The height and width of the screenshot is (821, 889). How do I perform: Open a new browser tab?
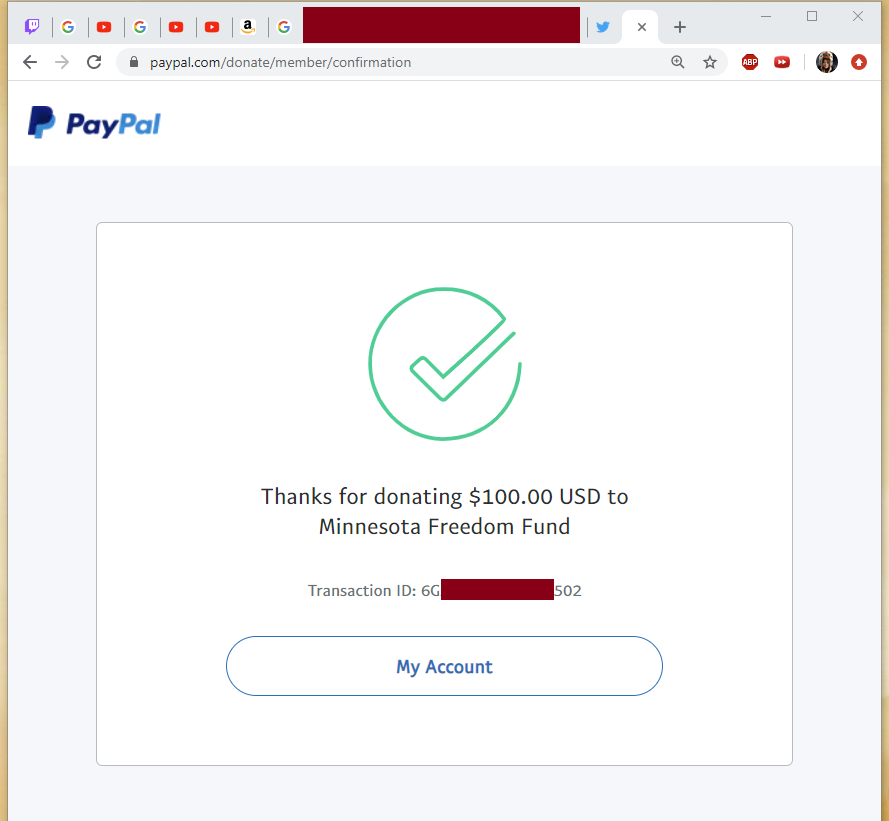(680, 27)
